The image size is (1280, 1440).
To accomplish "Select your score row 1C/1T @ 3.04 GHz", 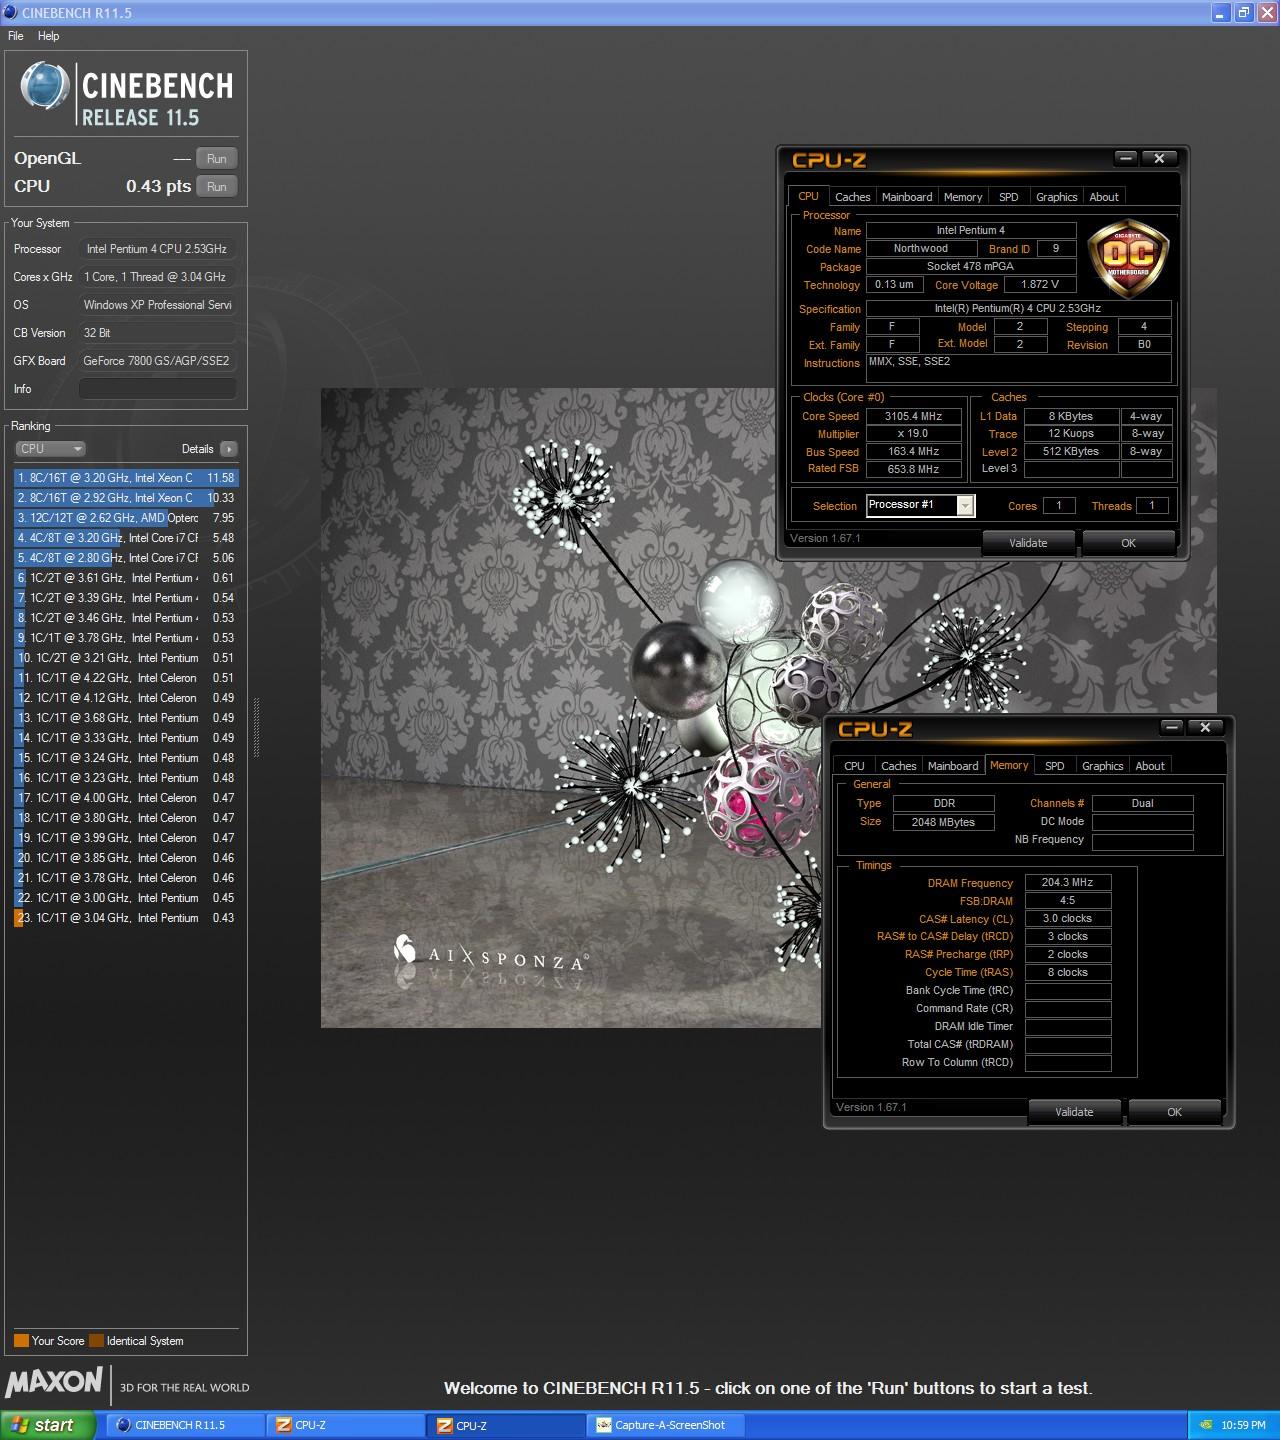I will coord(126,918).
